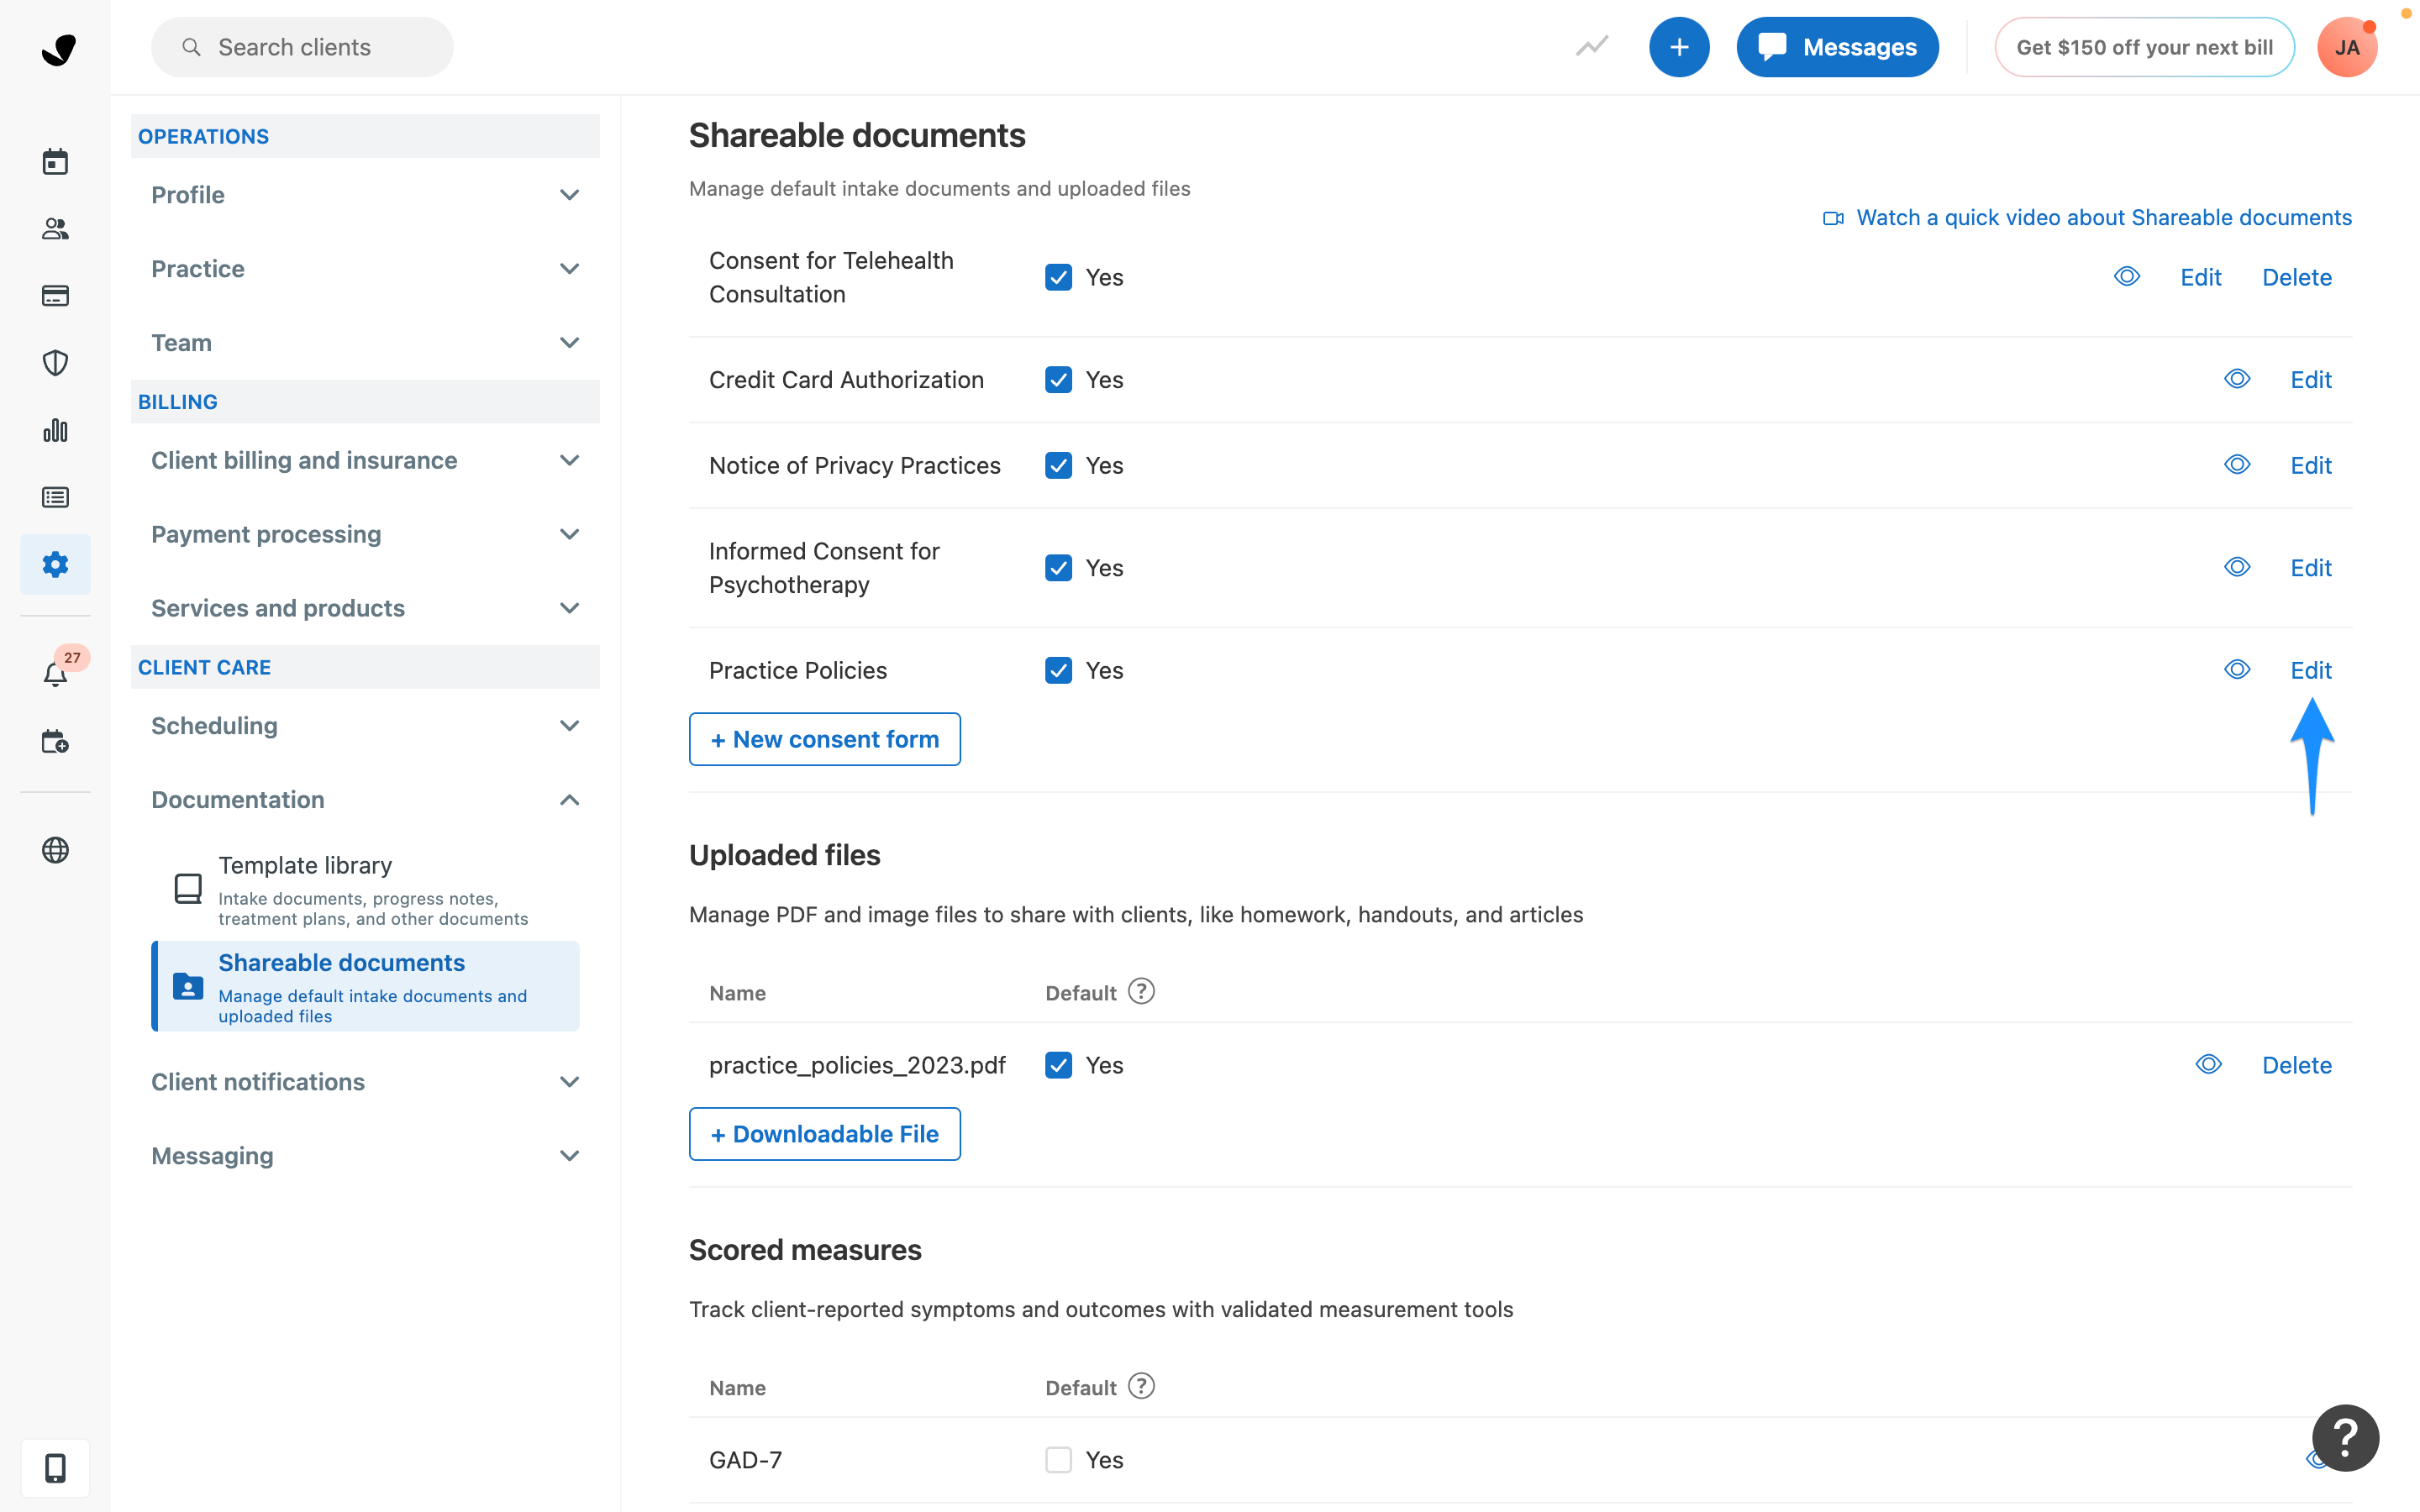Watch quick video about Shareable documents
This screenshot has height=1512, width=2420.
click(x=2087, y=218)
